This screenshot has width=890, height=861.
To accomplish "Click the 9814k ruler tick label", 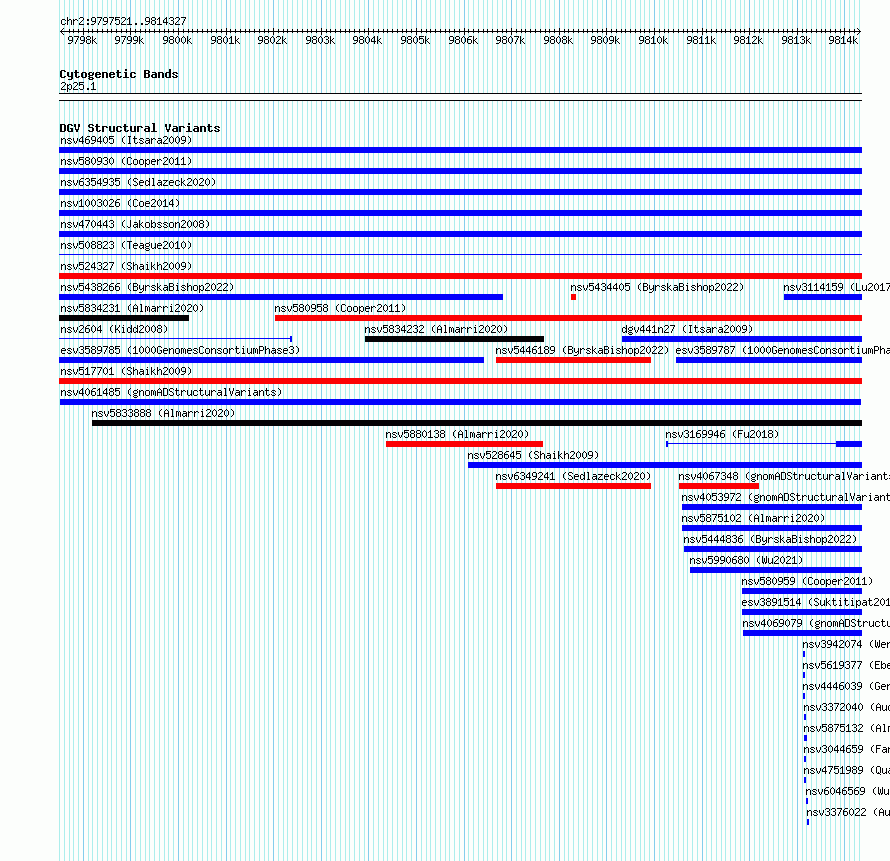I will (x=842, y=40).
